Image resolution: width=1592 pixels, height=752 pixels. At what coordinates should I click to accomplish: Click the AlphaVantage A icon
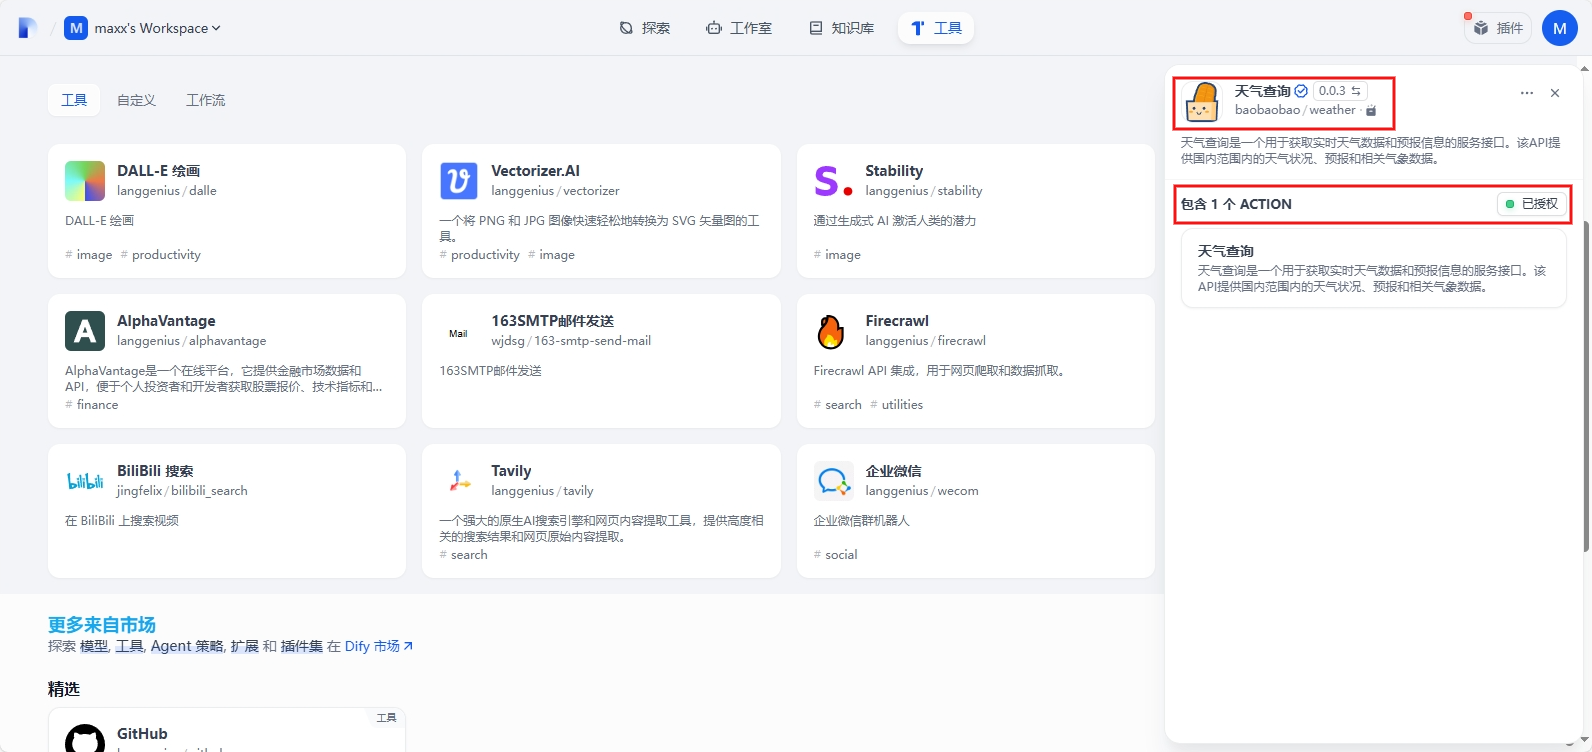point(85,331)
